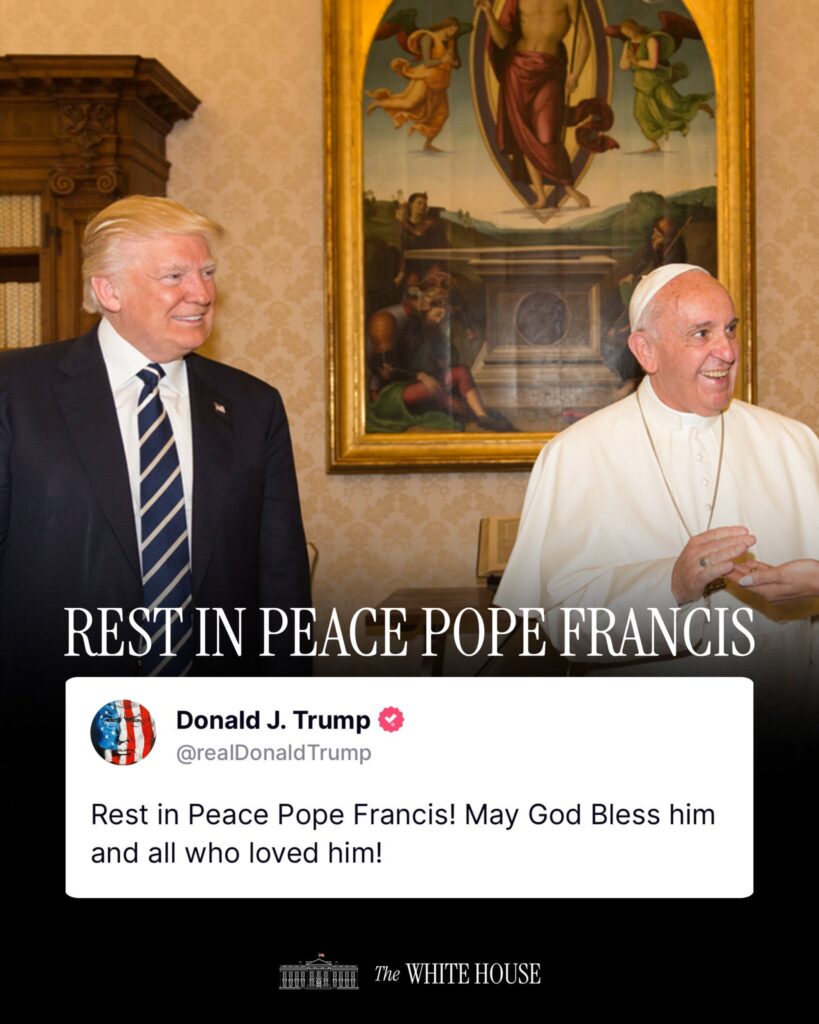Select the open book on the desk
The height and width of the screenshot is (1024, 819).
(x=498, y=547)
